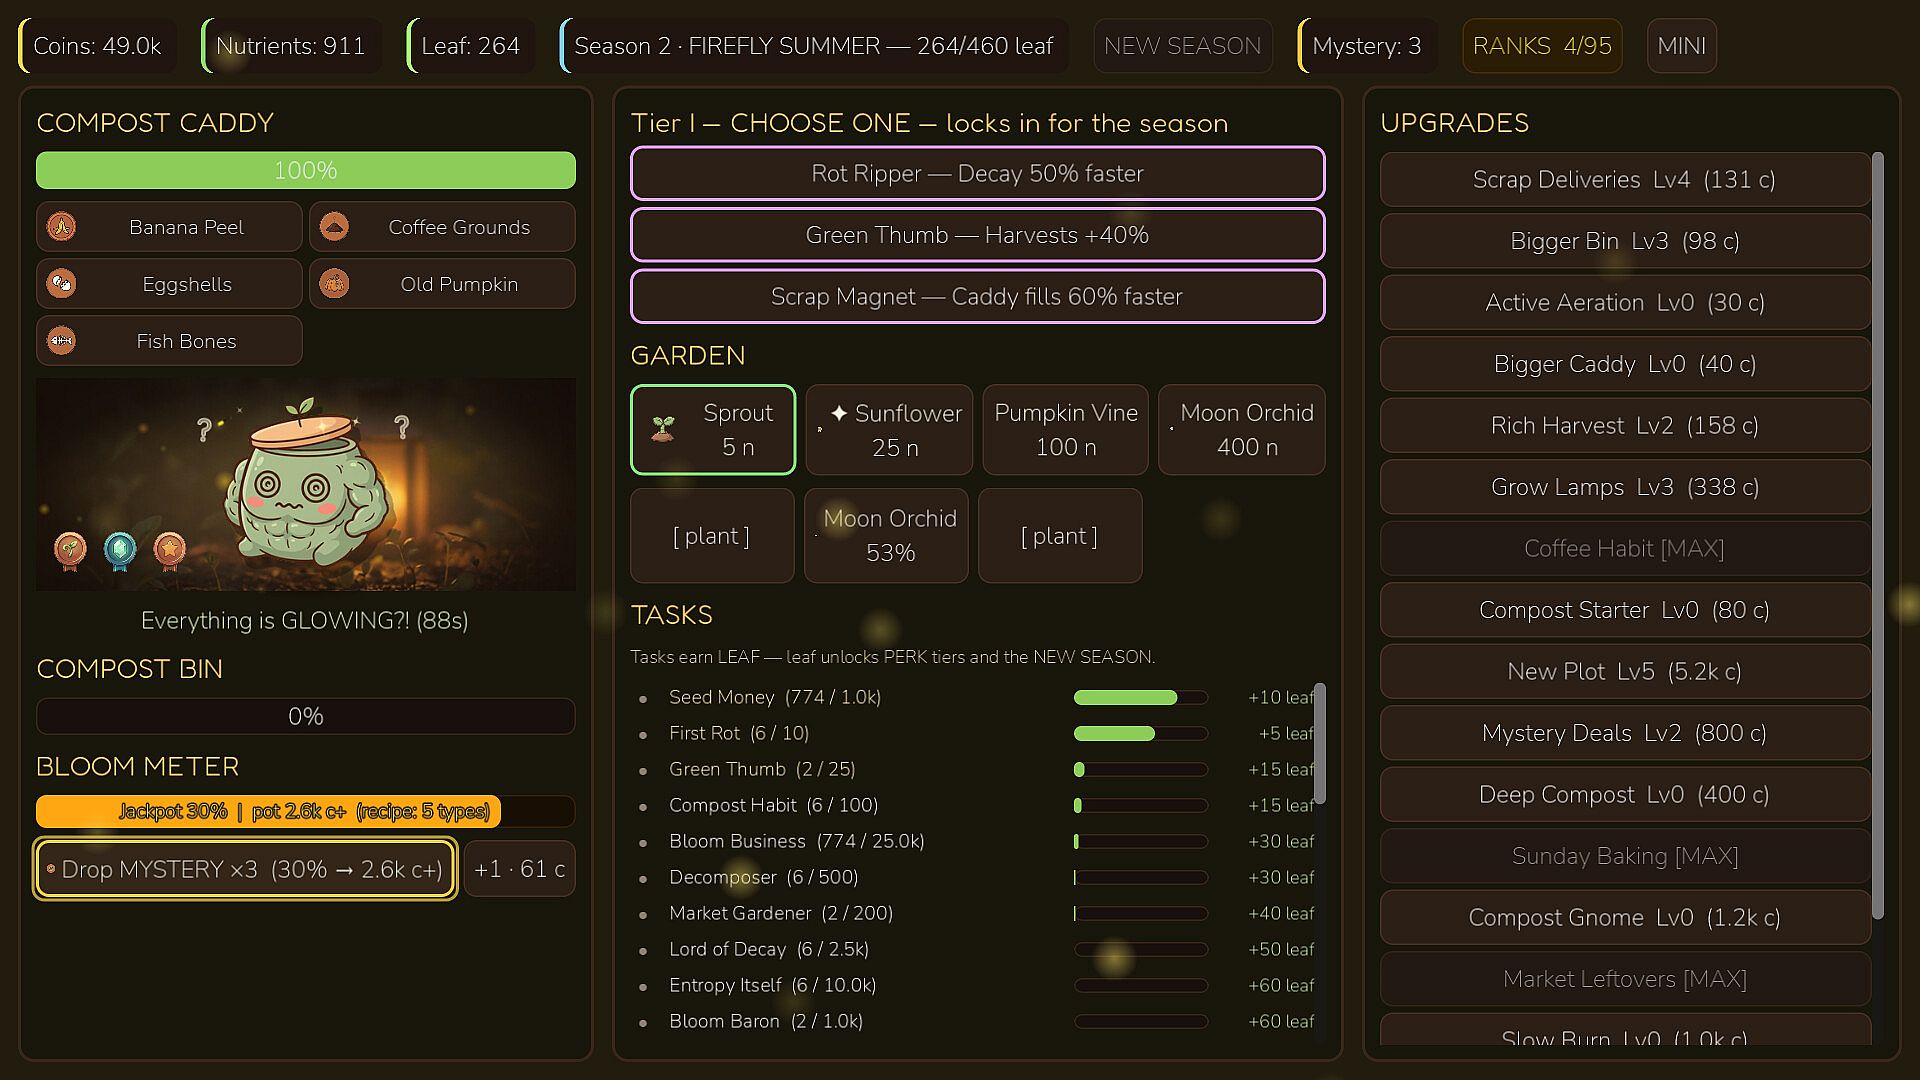Click the Coins: 49.0k counter
The image size is (1920, 1080).
tap(97, 46)
